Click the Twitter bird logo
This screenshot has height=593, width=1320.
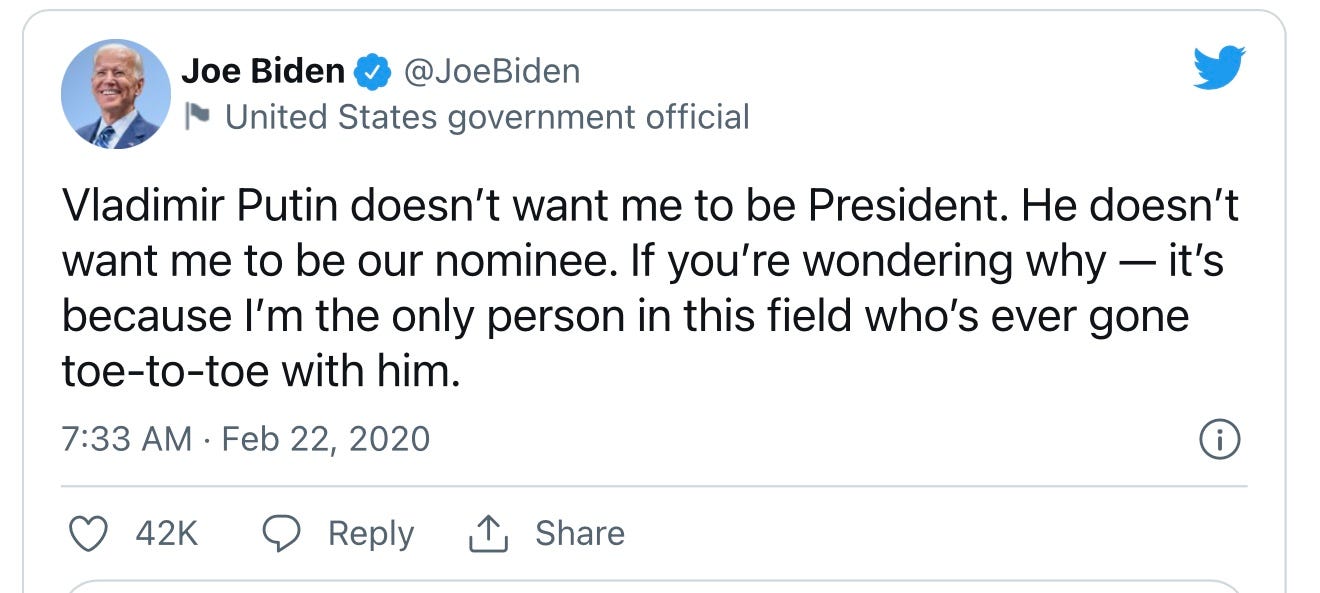pos(1219,70)
